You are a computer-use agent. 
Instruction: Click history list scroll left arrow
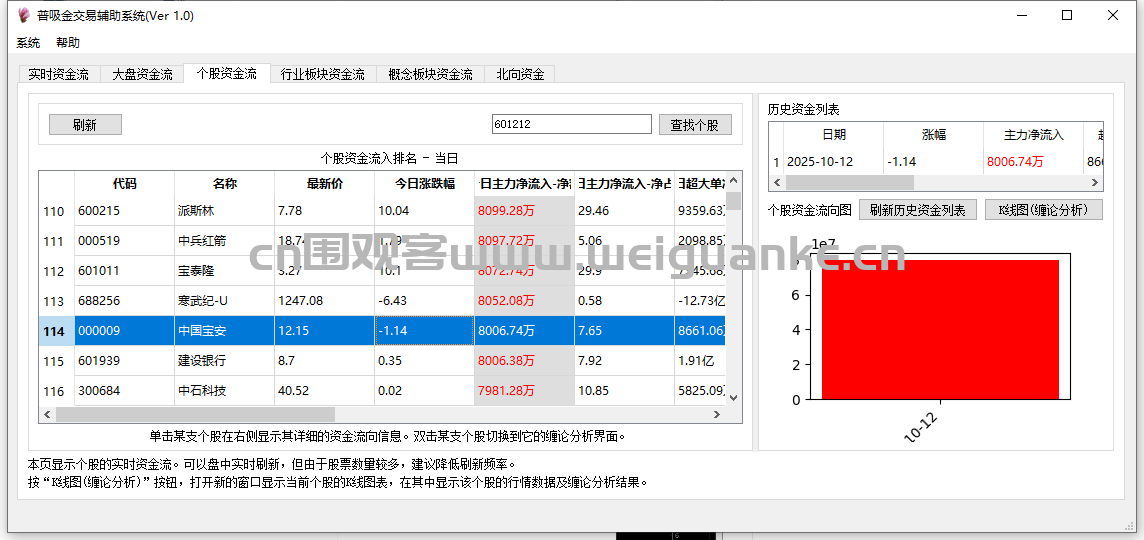point(776,182)
